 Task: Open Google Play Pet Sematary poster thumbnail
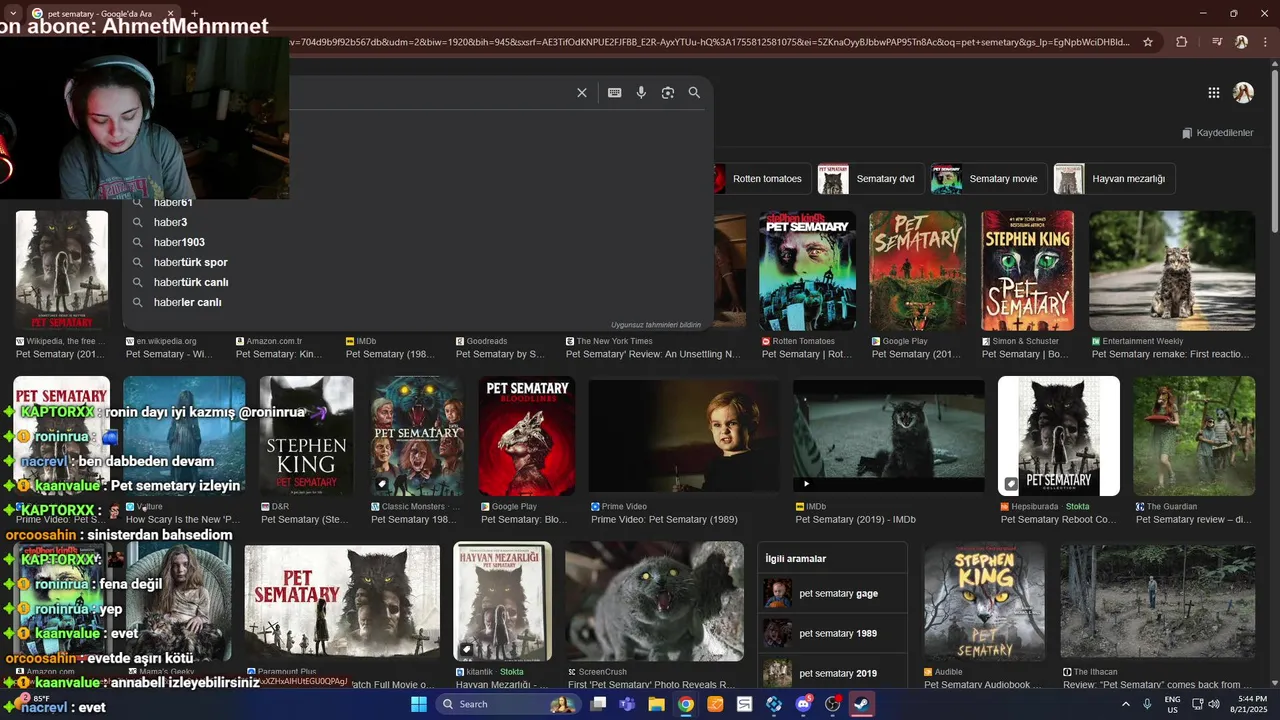click(x=918, y=270)
